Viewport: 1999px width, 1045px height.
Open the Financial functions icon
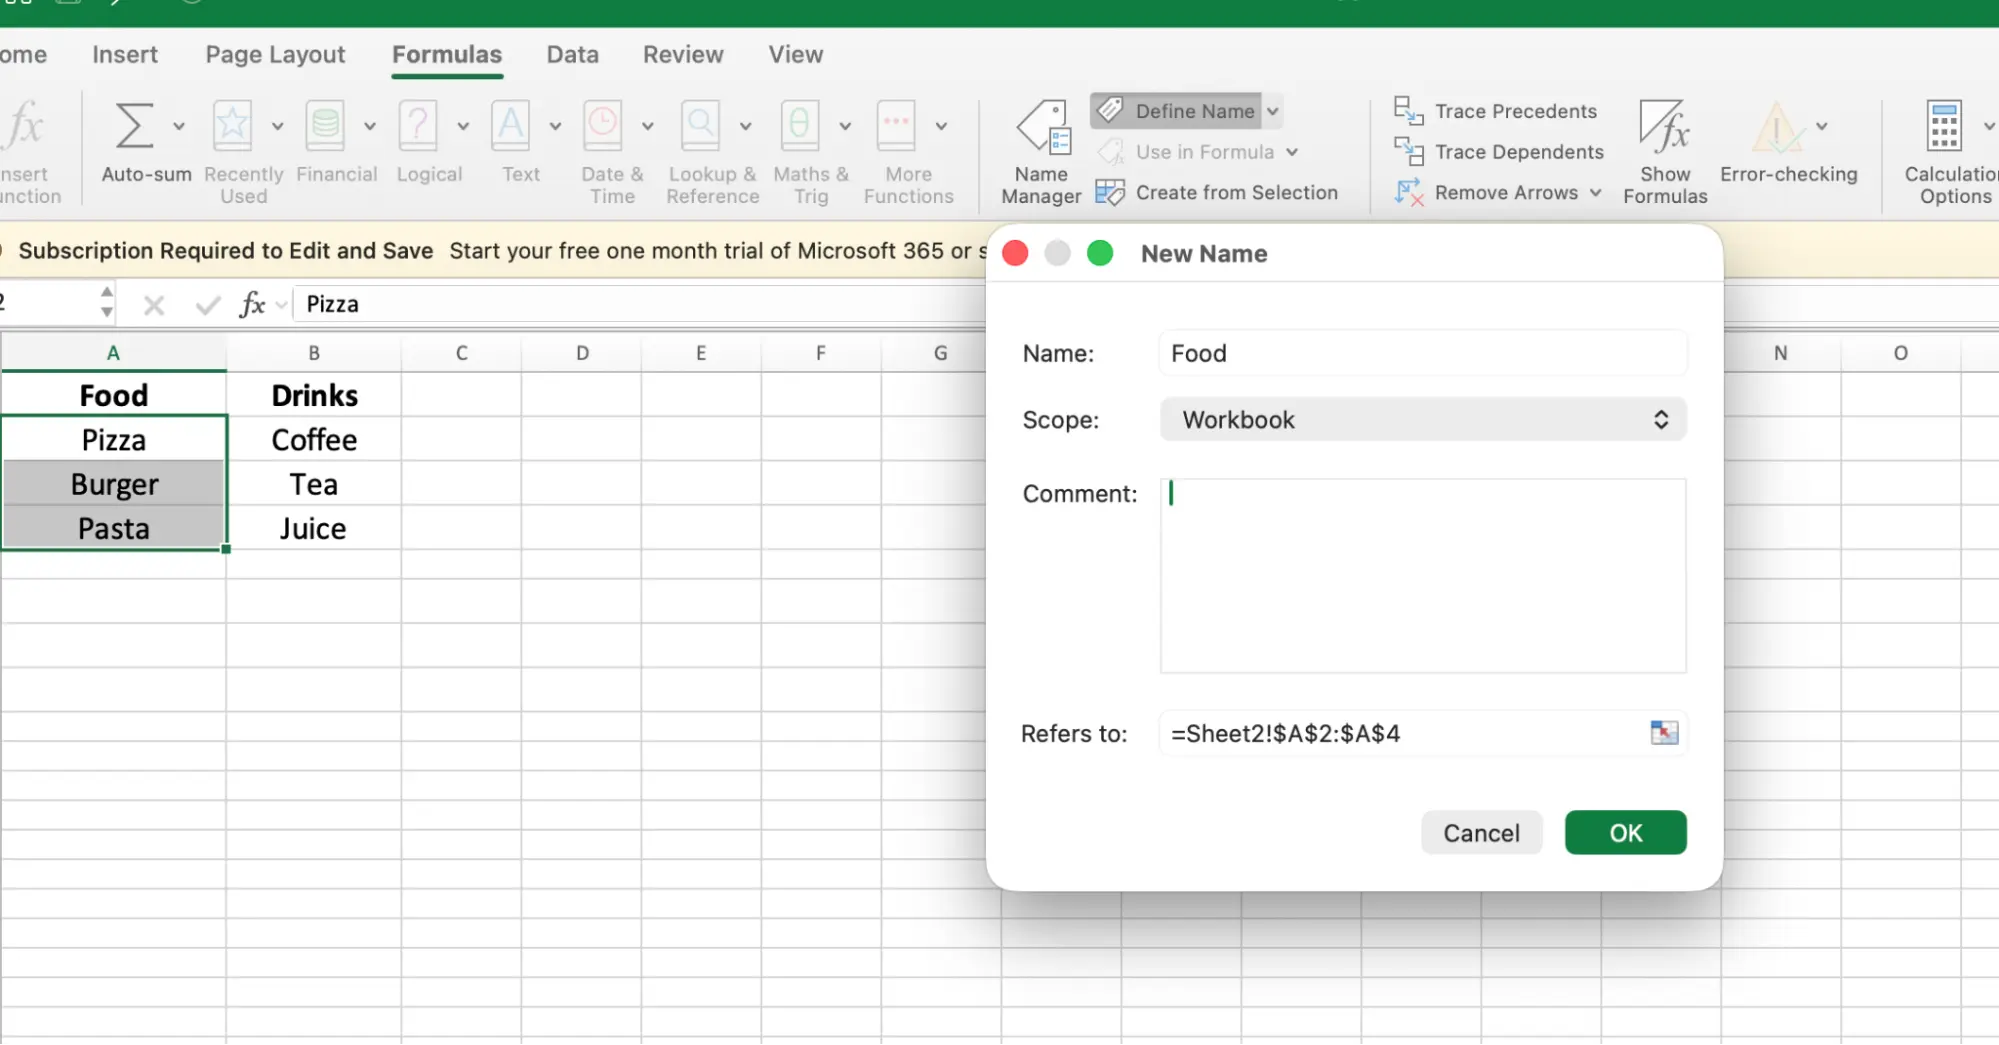325,127
